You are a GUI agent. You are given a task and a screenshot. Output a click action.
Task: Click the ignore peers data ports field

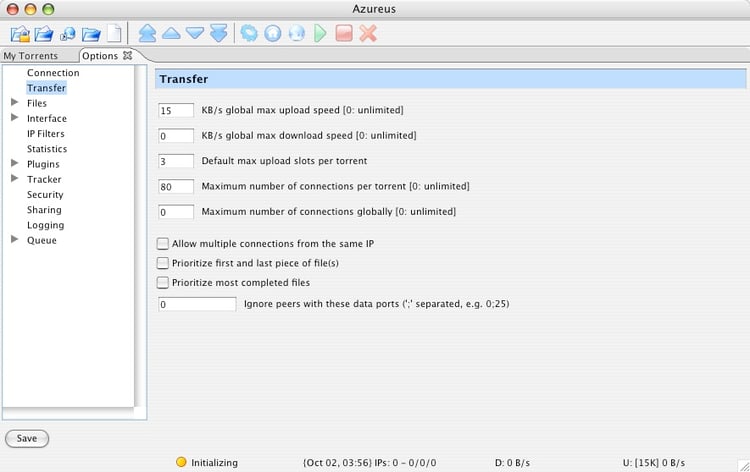[x=197, y=304]
